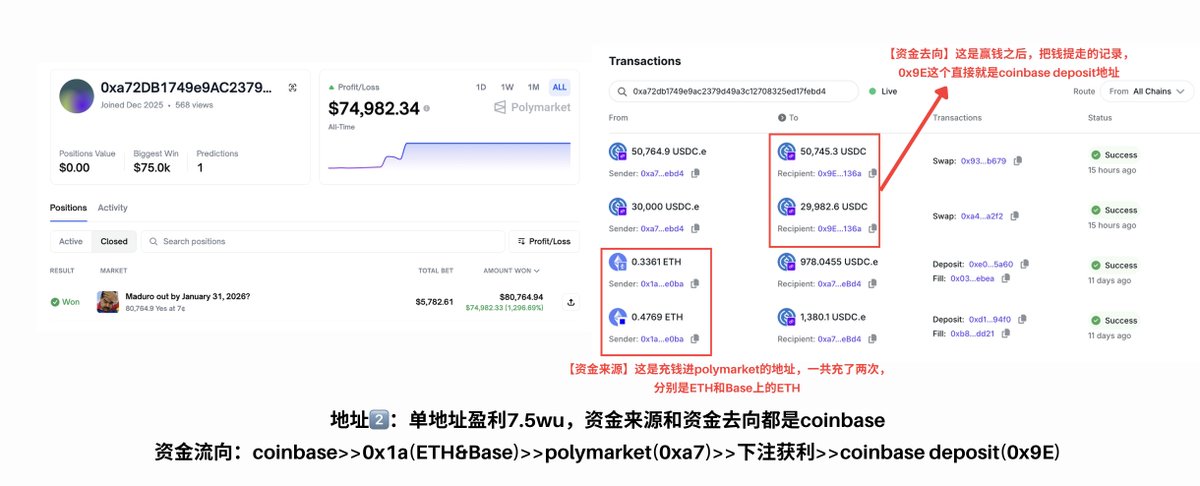1200x486 pixels.
Task: Select the 1W profit range
Action: (507, 87)
